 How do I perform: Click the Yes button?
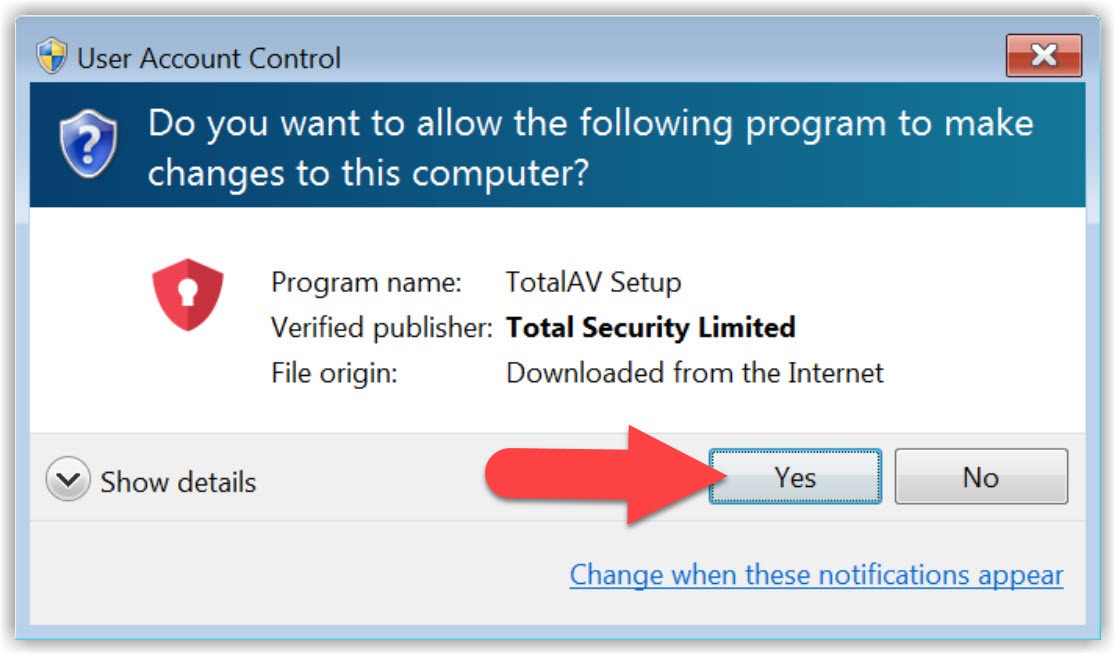click(795, 477)
